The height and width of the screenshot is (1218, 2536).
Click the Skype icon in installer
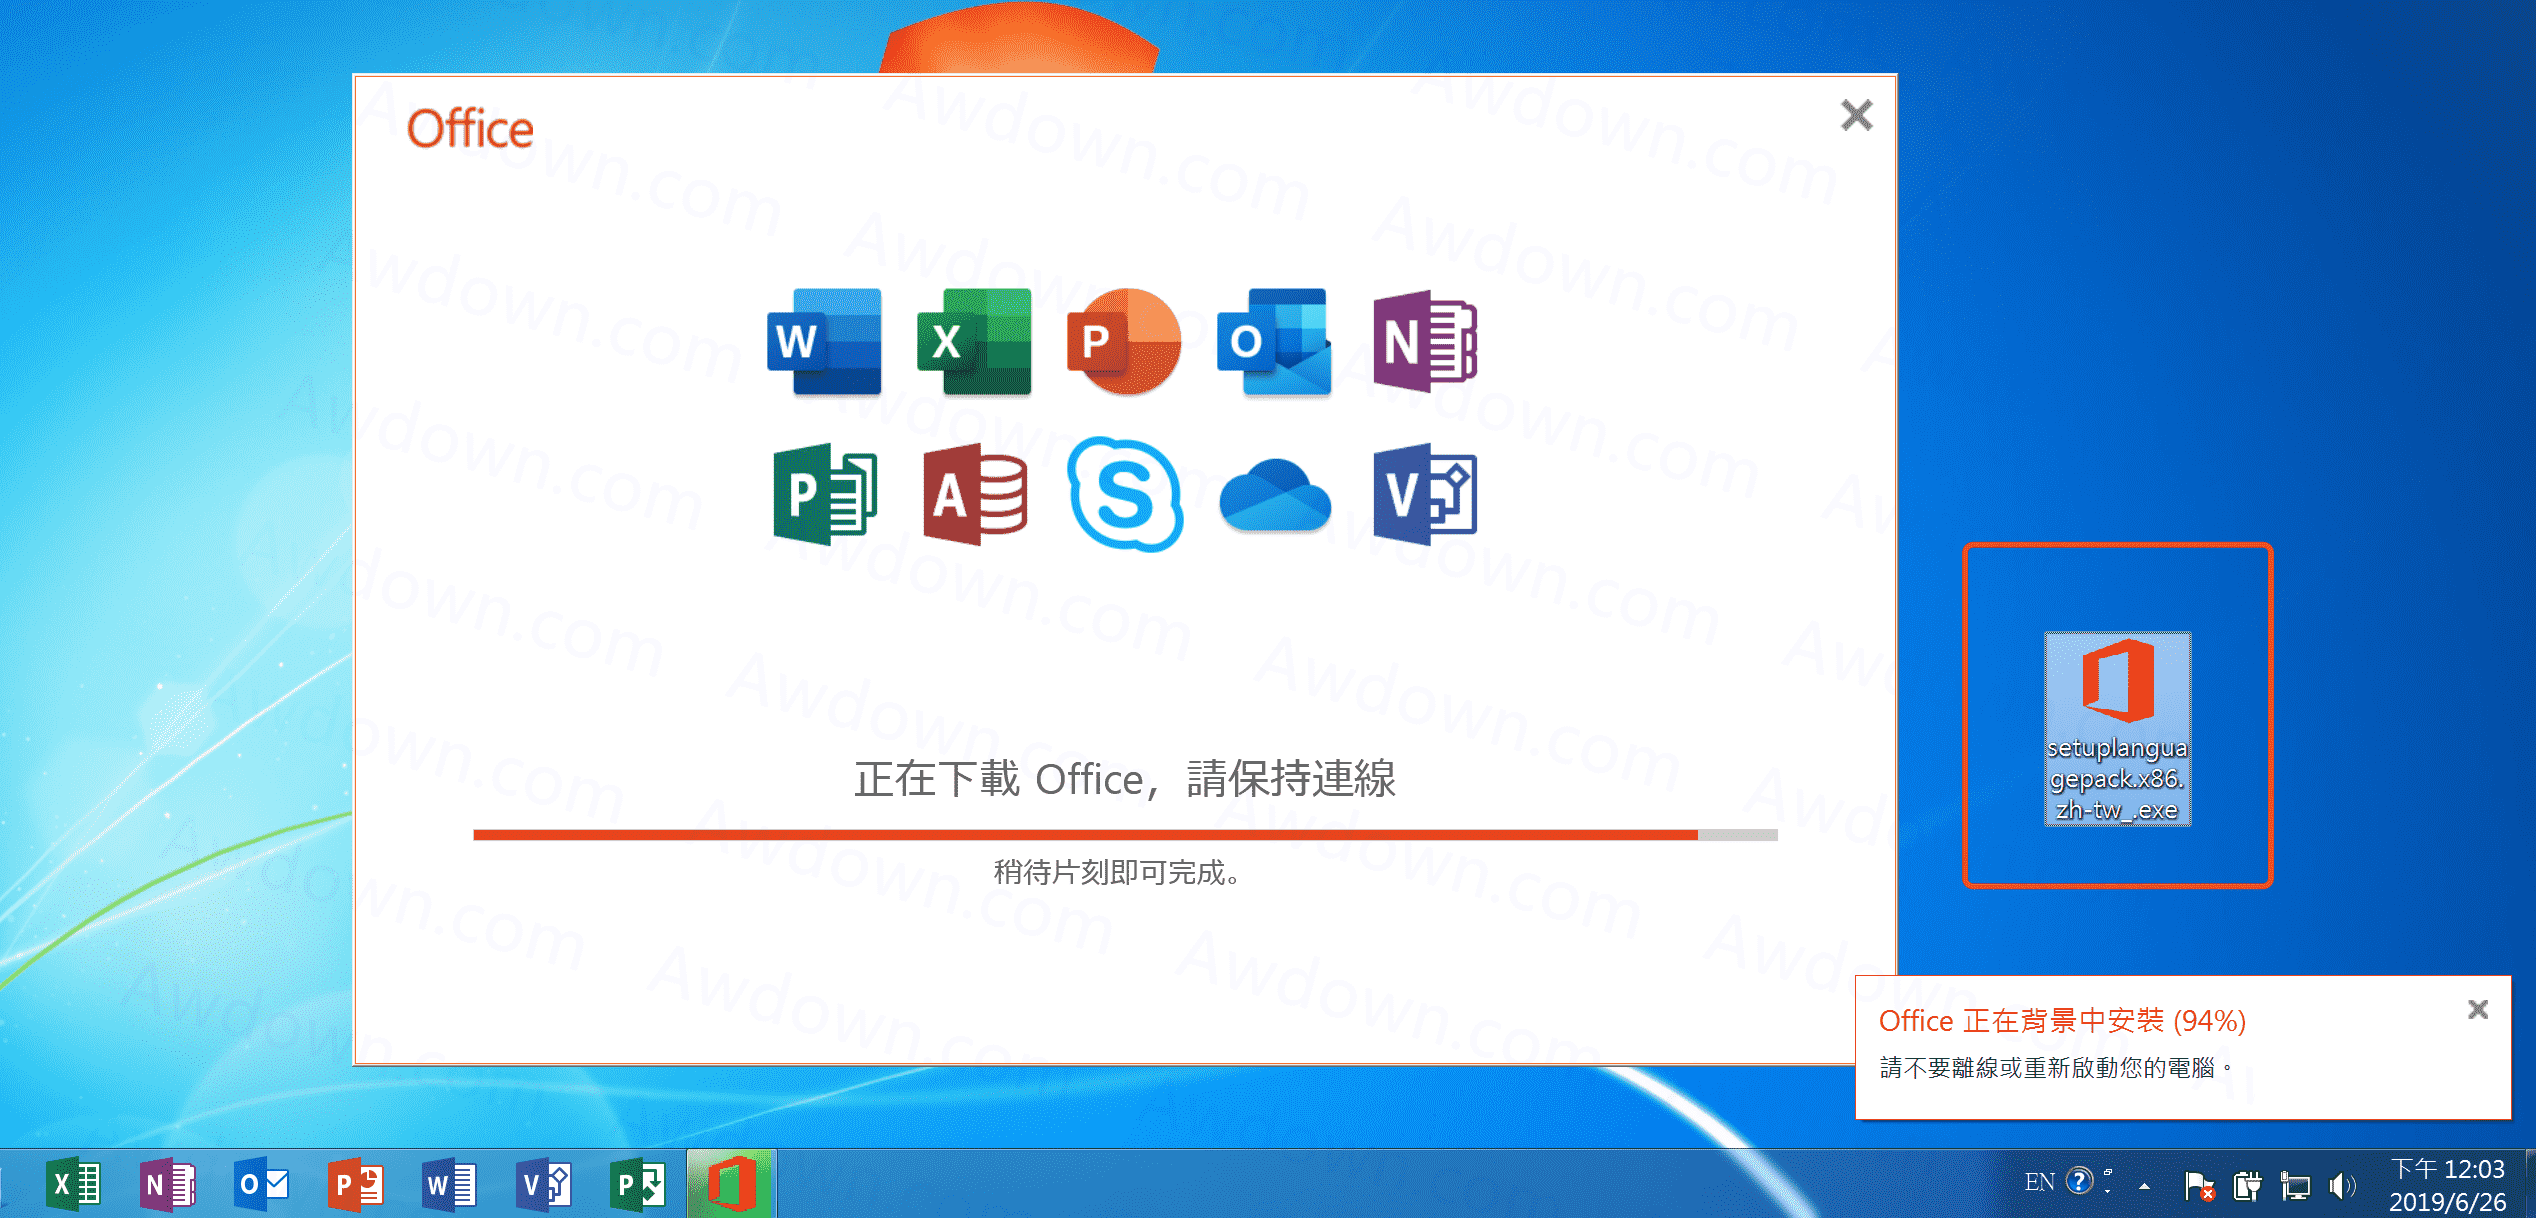[x=1124, y=494]
